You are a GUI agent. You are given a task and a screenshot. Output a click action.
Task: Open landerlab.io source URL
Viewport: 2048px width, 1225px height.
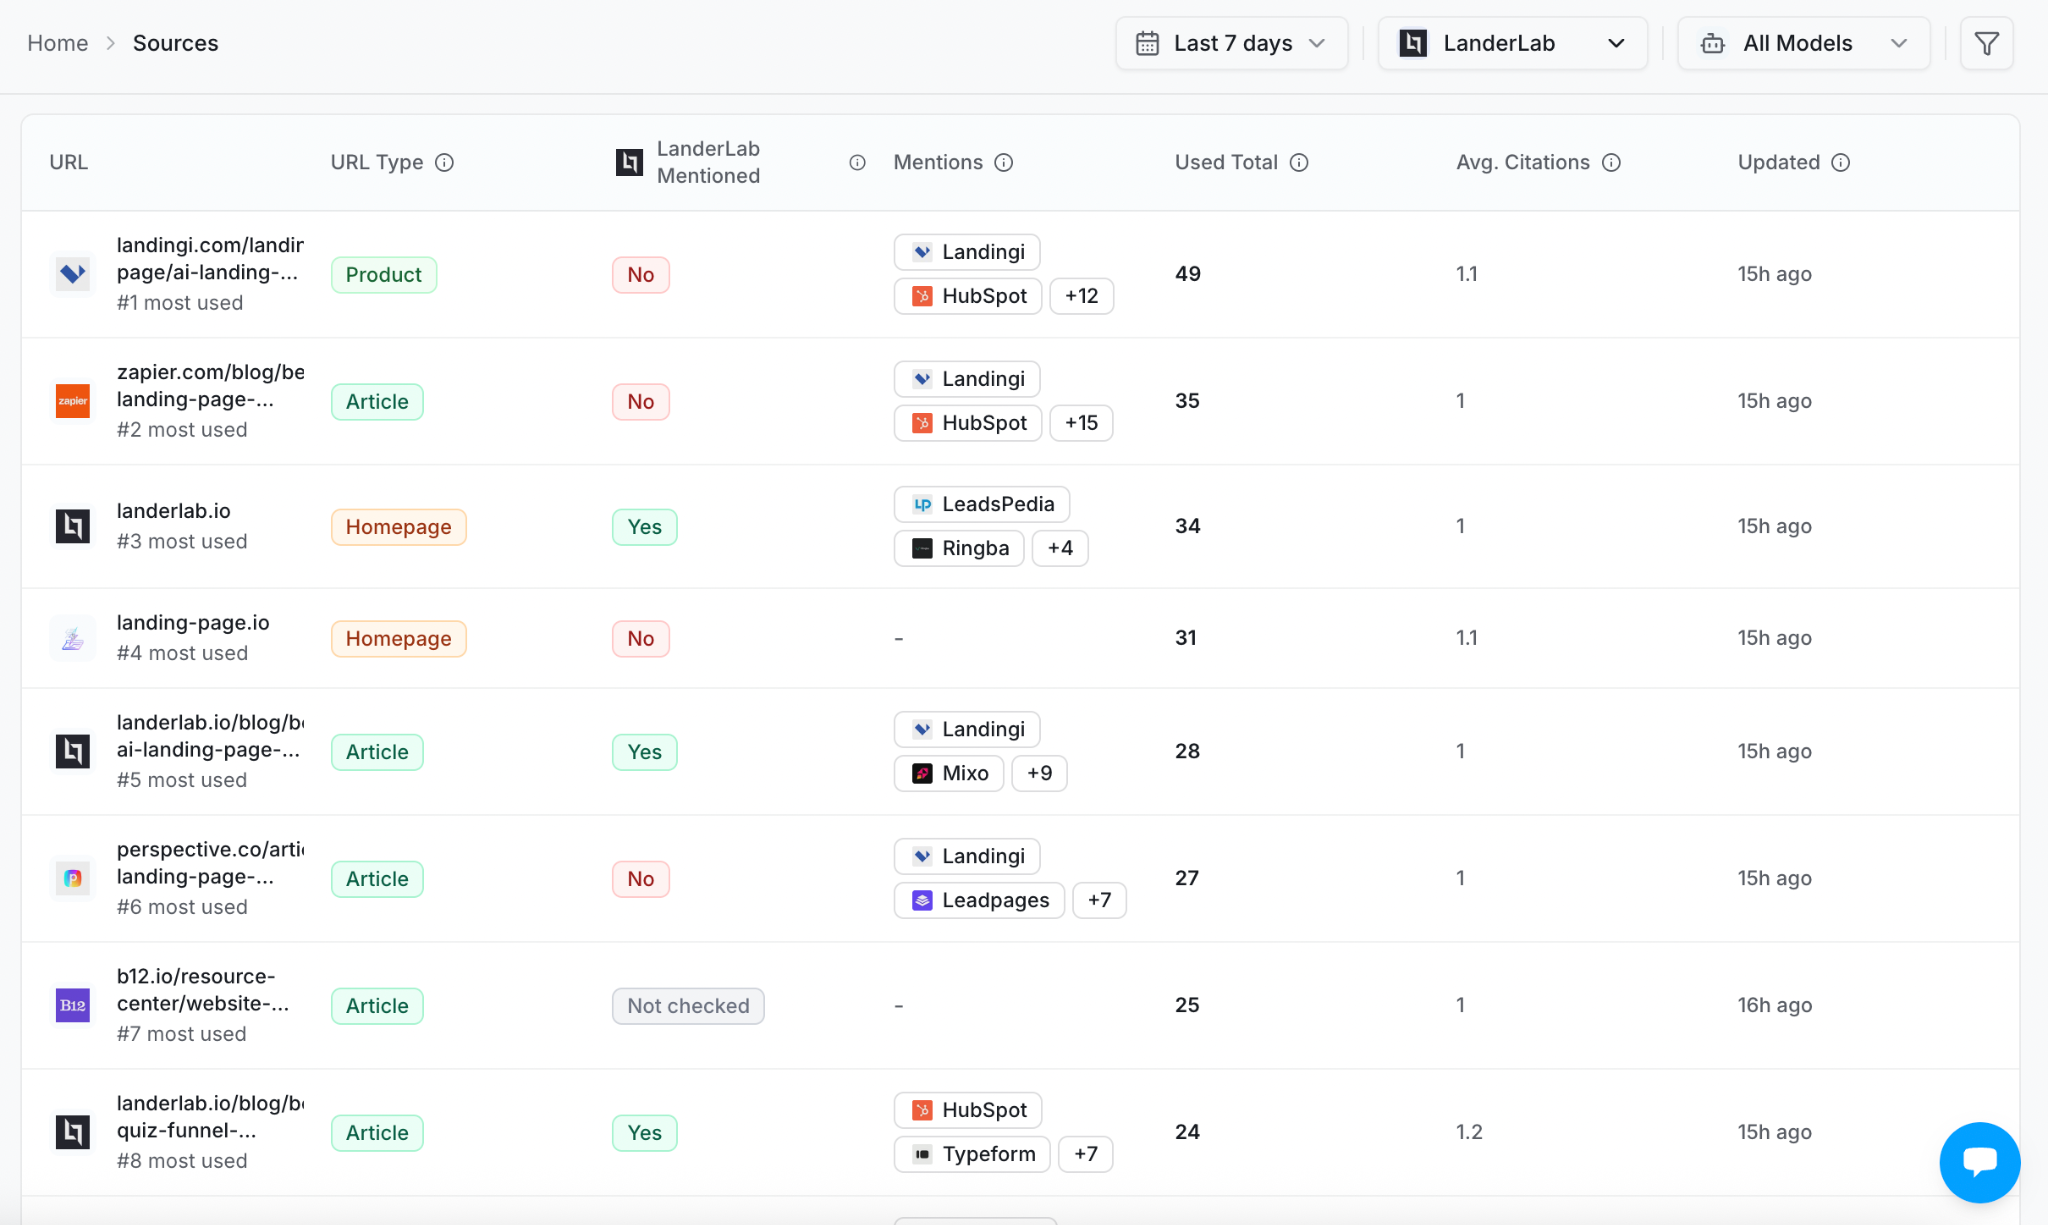173,511
